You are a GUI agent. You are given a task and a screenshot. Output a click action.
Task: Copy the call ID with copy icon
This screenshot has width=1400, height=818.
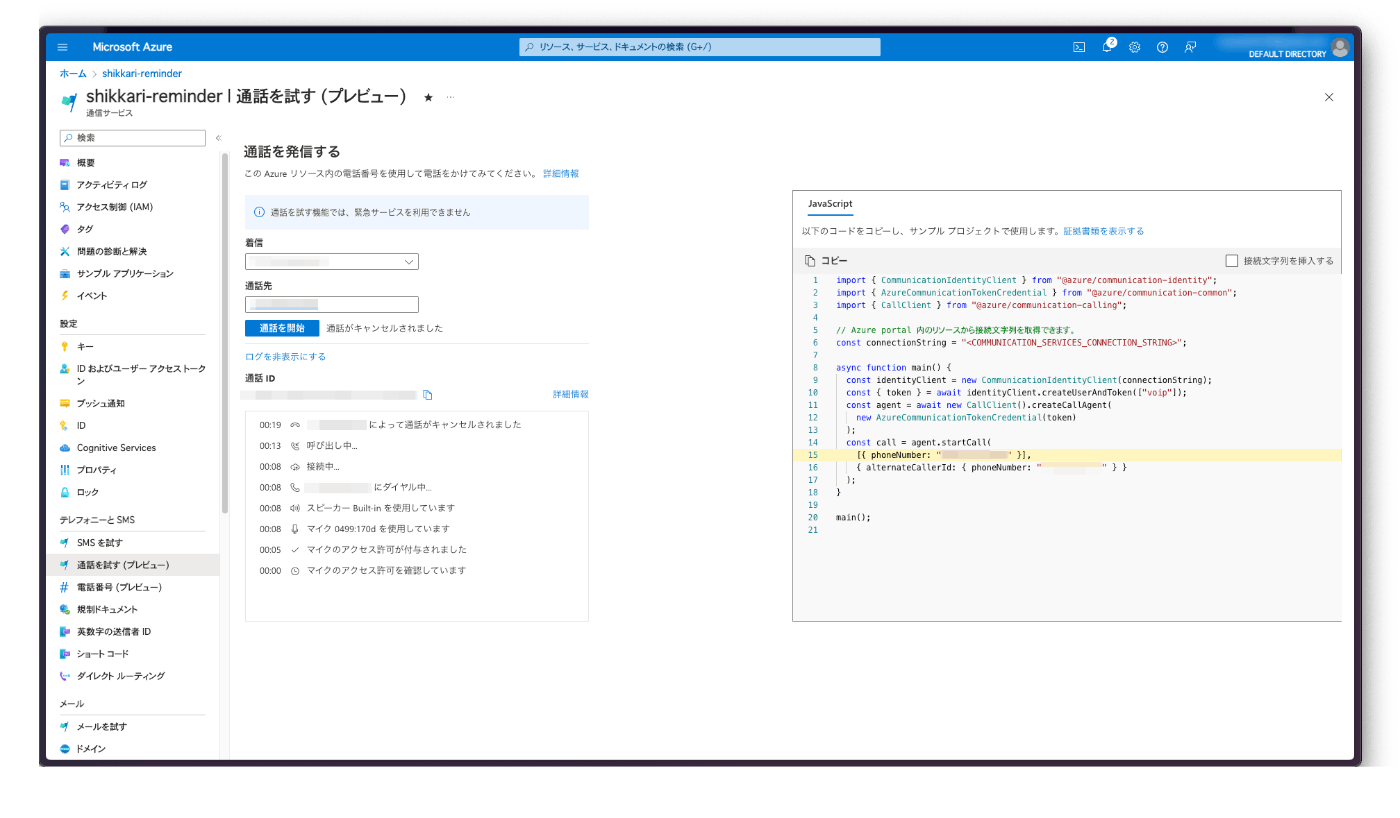coord(427,395)
